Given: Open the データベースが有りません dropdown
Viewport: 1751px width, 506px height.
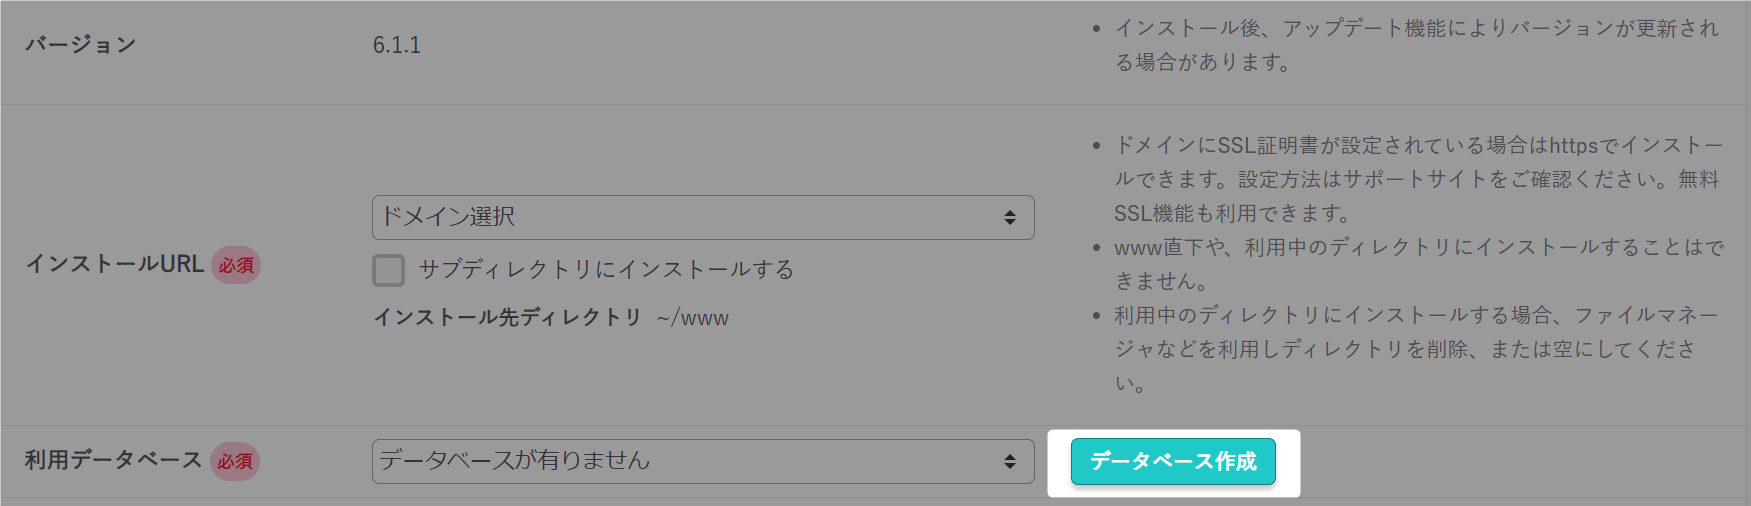Looking at the screenshot, I should point(703,461).
